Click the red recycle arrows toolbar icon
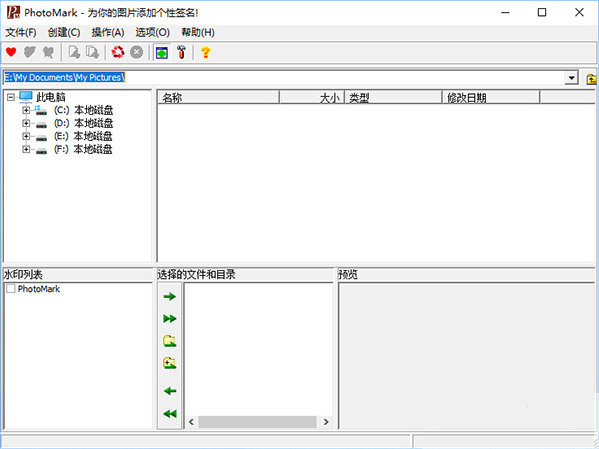Screen dimensions: 599x449 coord(118,52)
